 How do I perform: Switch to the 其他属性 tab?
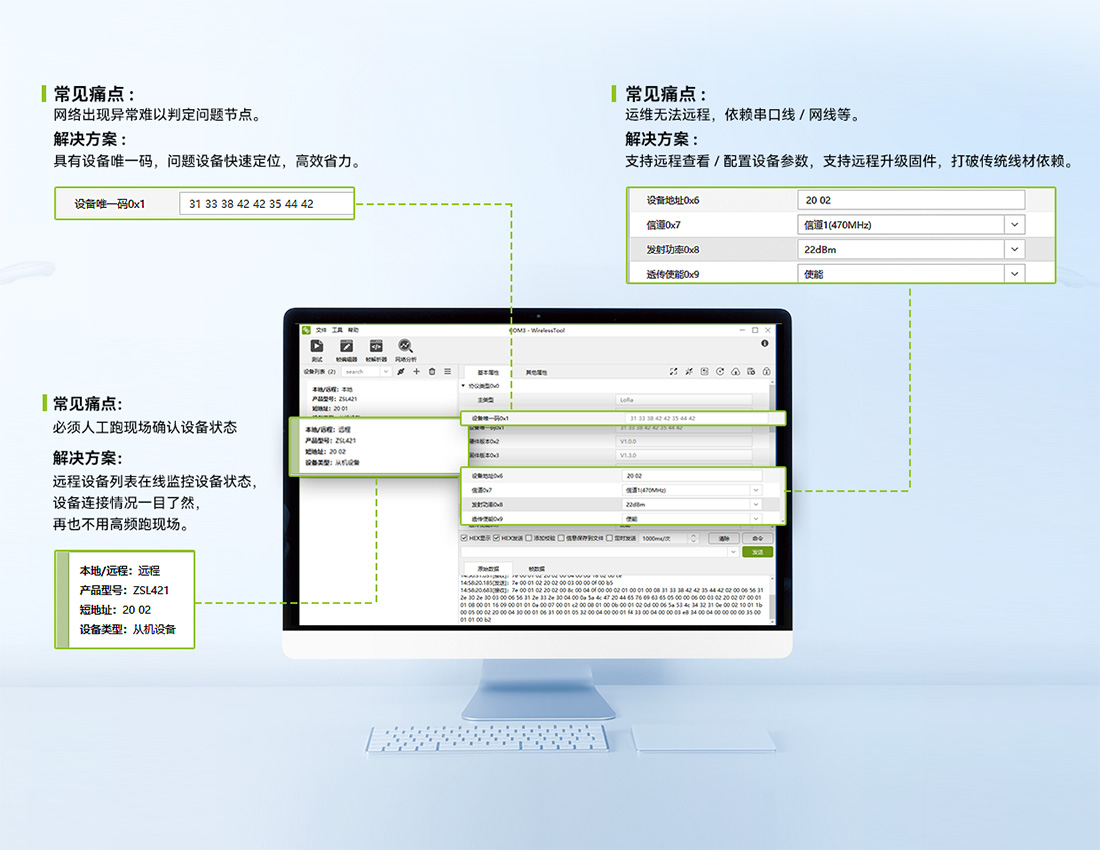pyautogui.click(x=536, y=372)
